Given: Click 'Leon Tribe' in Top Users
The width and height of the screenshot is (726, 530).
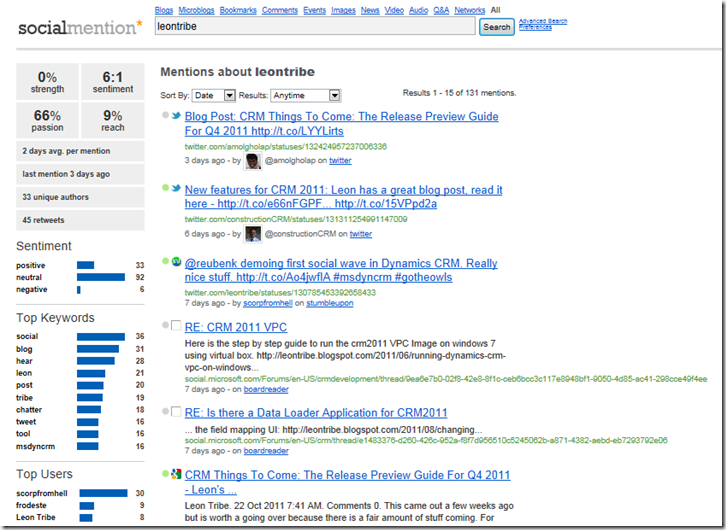Looking at the screenshot, I should [36, 518].
